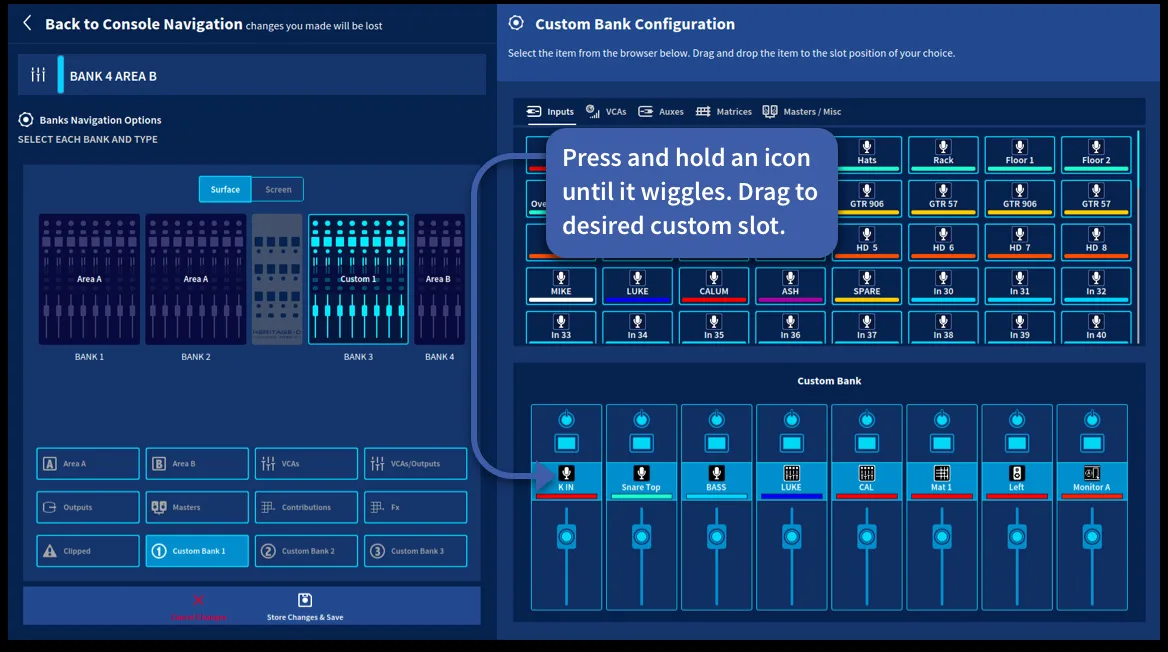Toggle square button on K IN strip
The height and width of the screenshot is (652, 1168).
[x=566, y=444]
